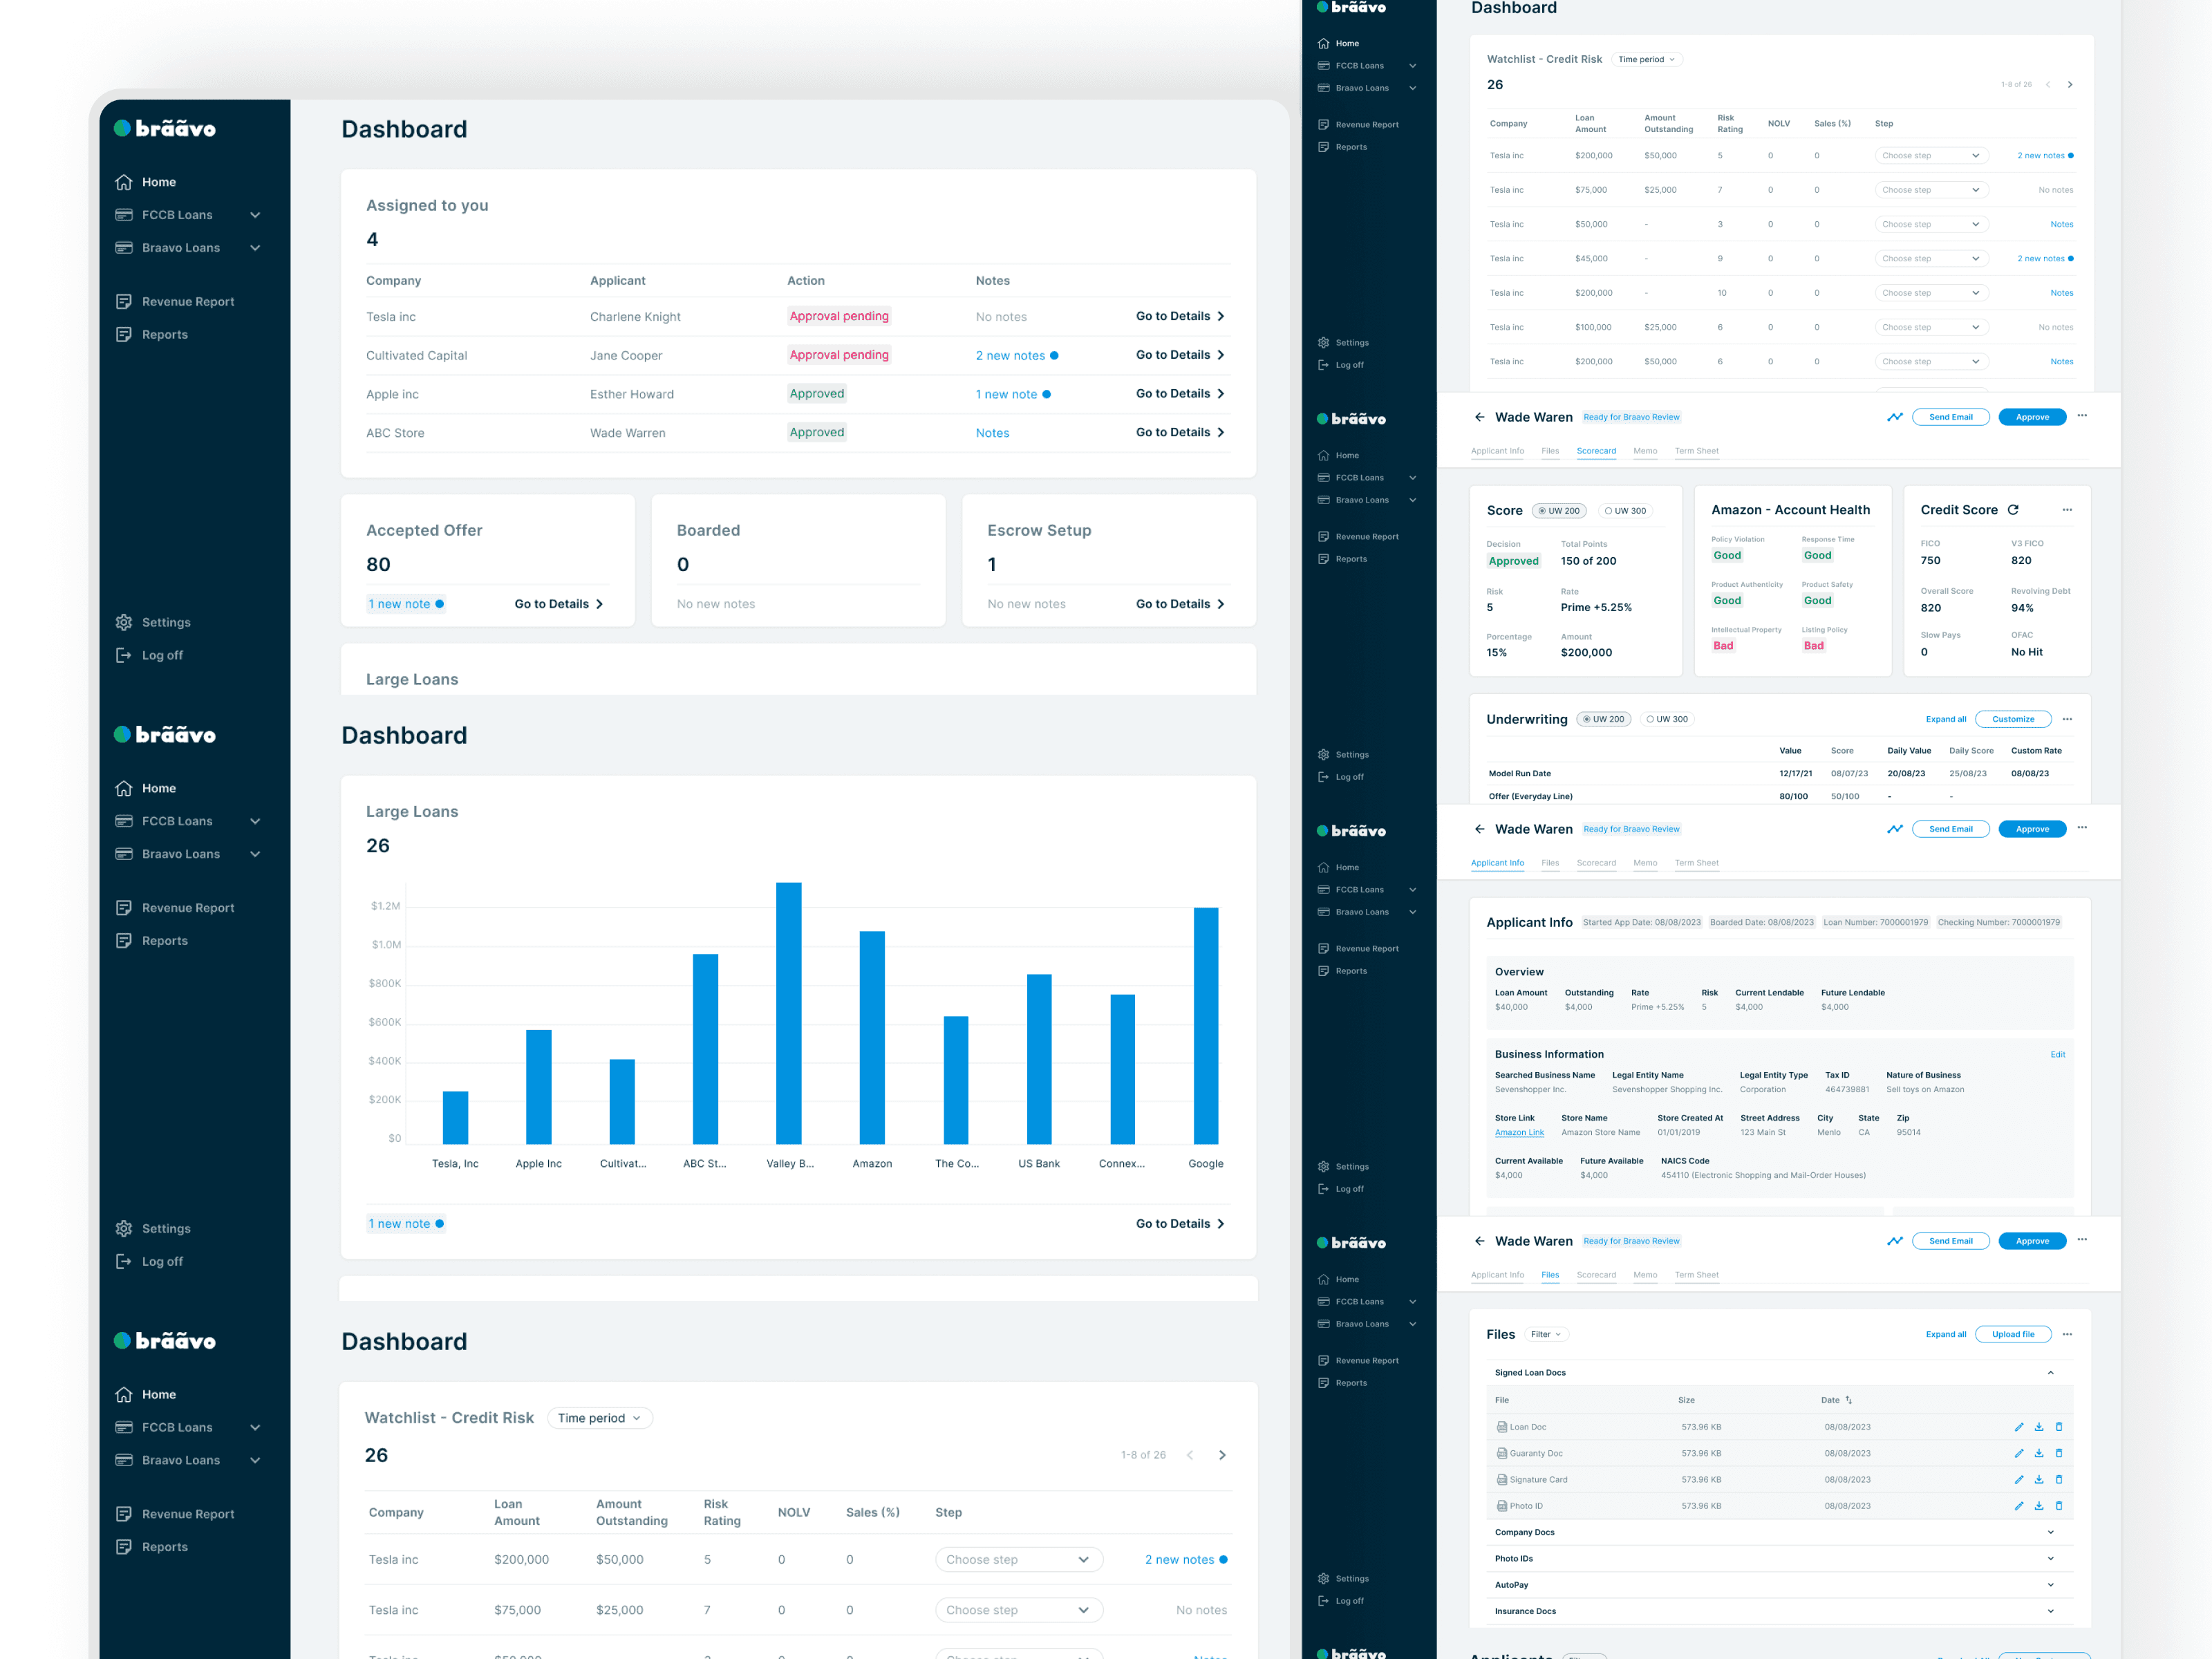Click Send Email on the Applicant Info page
This screenshot has width=2212, height=1659.
pos(1950,829)
